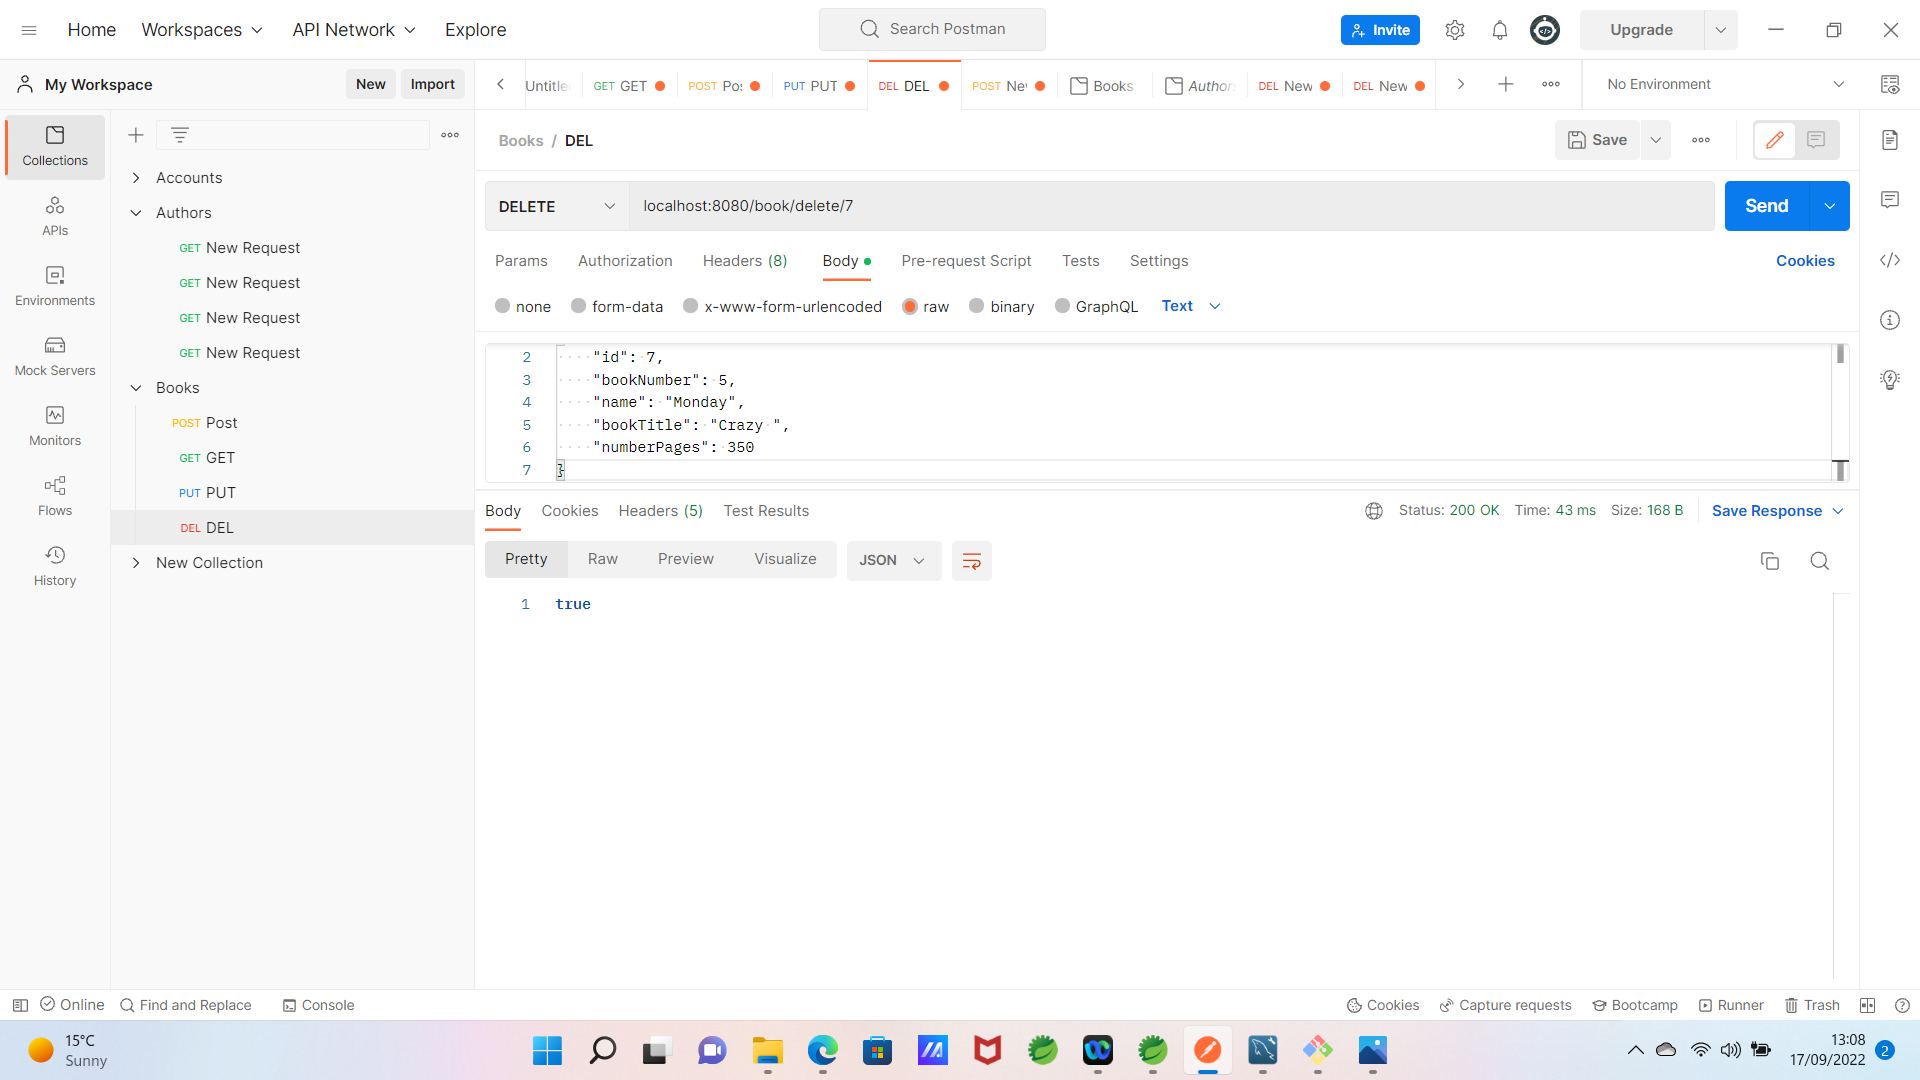Image resolution: width=1920 pixels, height=1080 pixels.
Task: Open the documentation icon in right sidebar
Action: pos(1890,140)
